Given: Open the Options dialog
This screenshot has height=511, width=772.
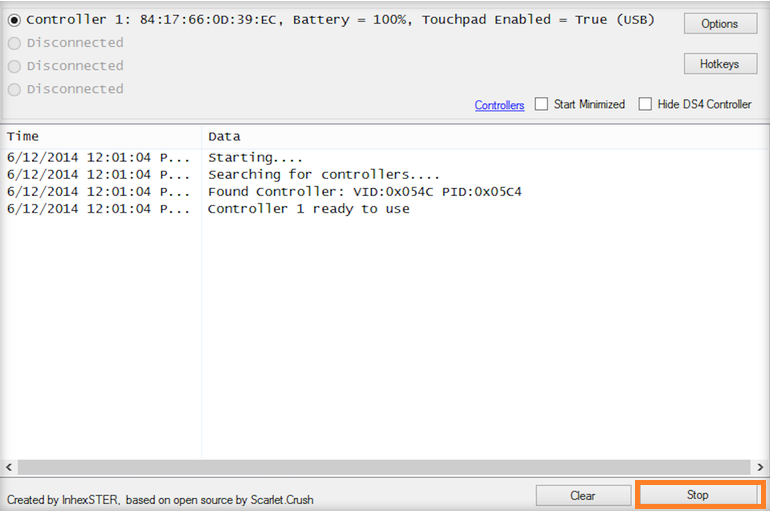Looking at the screenshot, I should click(x=719, y=24).
